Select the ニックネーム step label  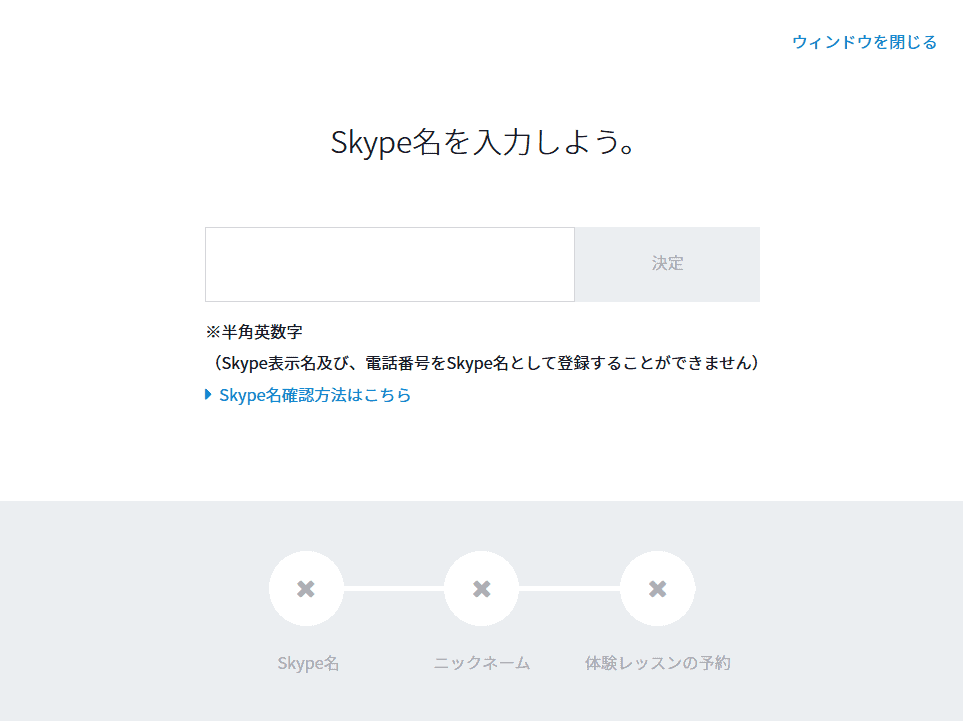(482, 663)
